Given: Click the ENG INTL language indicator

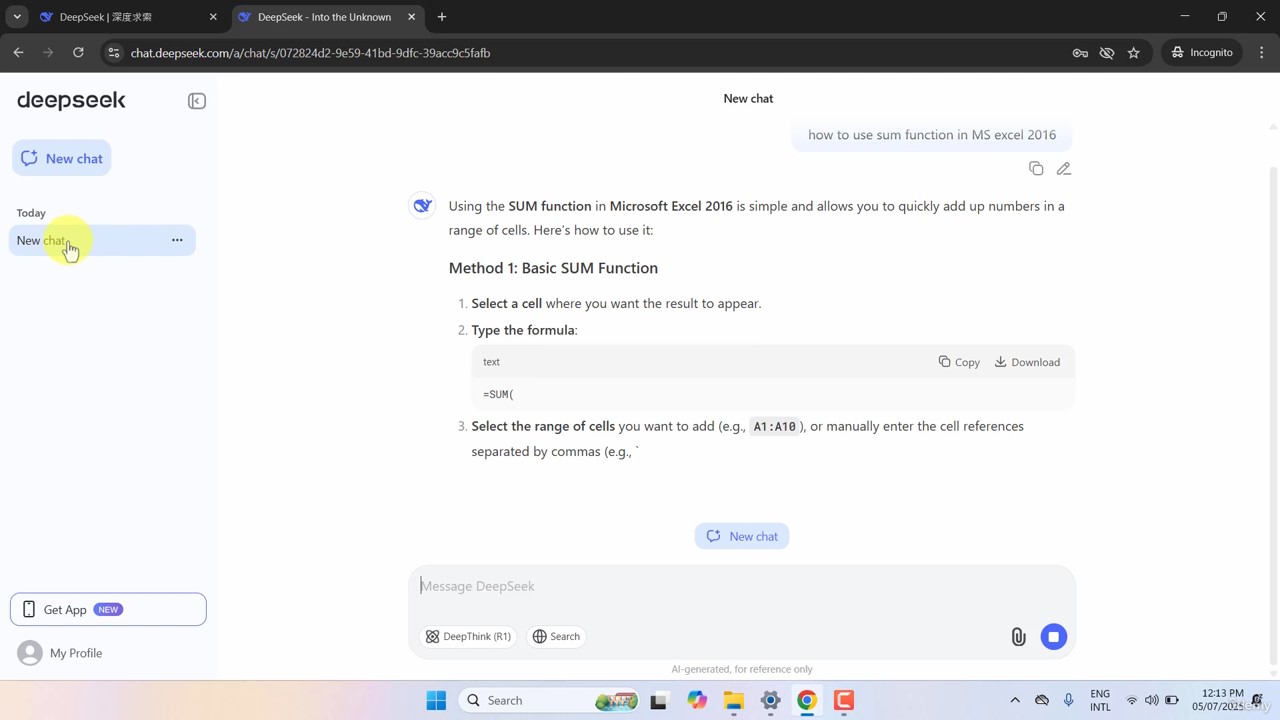Looking at the screenshot, I should (x=1100, y=700).
